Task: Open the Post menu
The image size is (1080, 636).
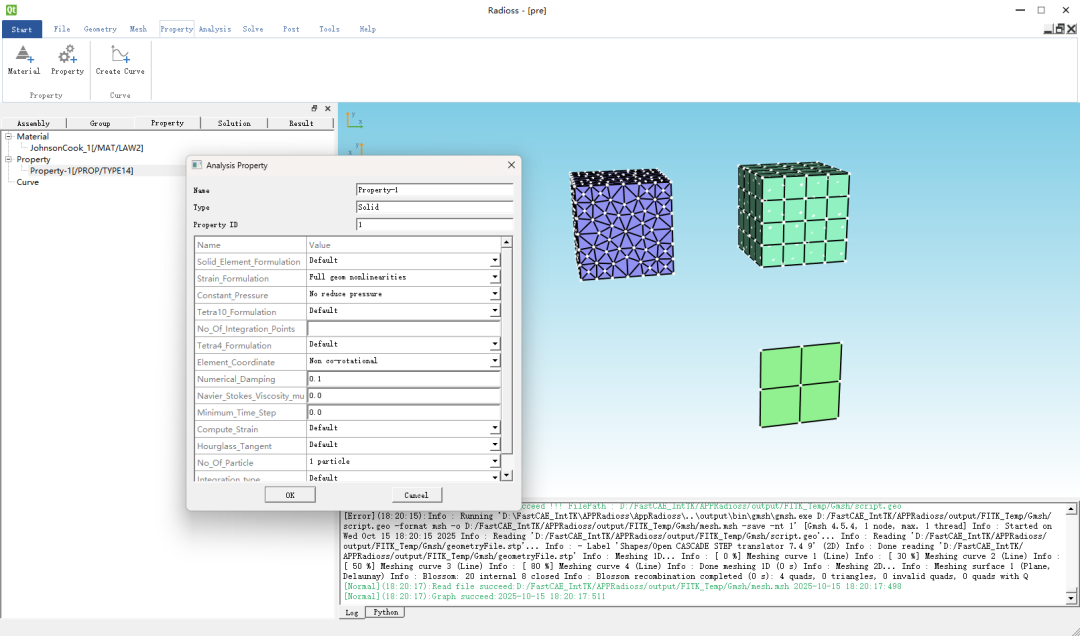Action: tap(291, 29)
